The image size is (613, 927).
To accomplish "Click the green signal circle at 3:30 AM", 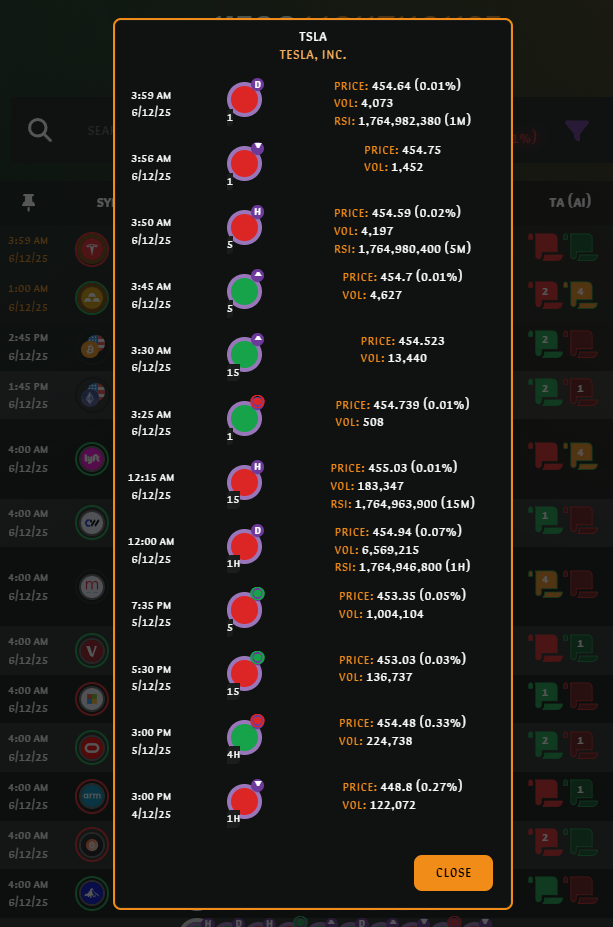I will tap(244, 354).
